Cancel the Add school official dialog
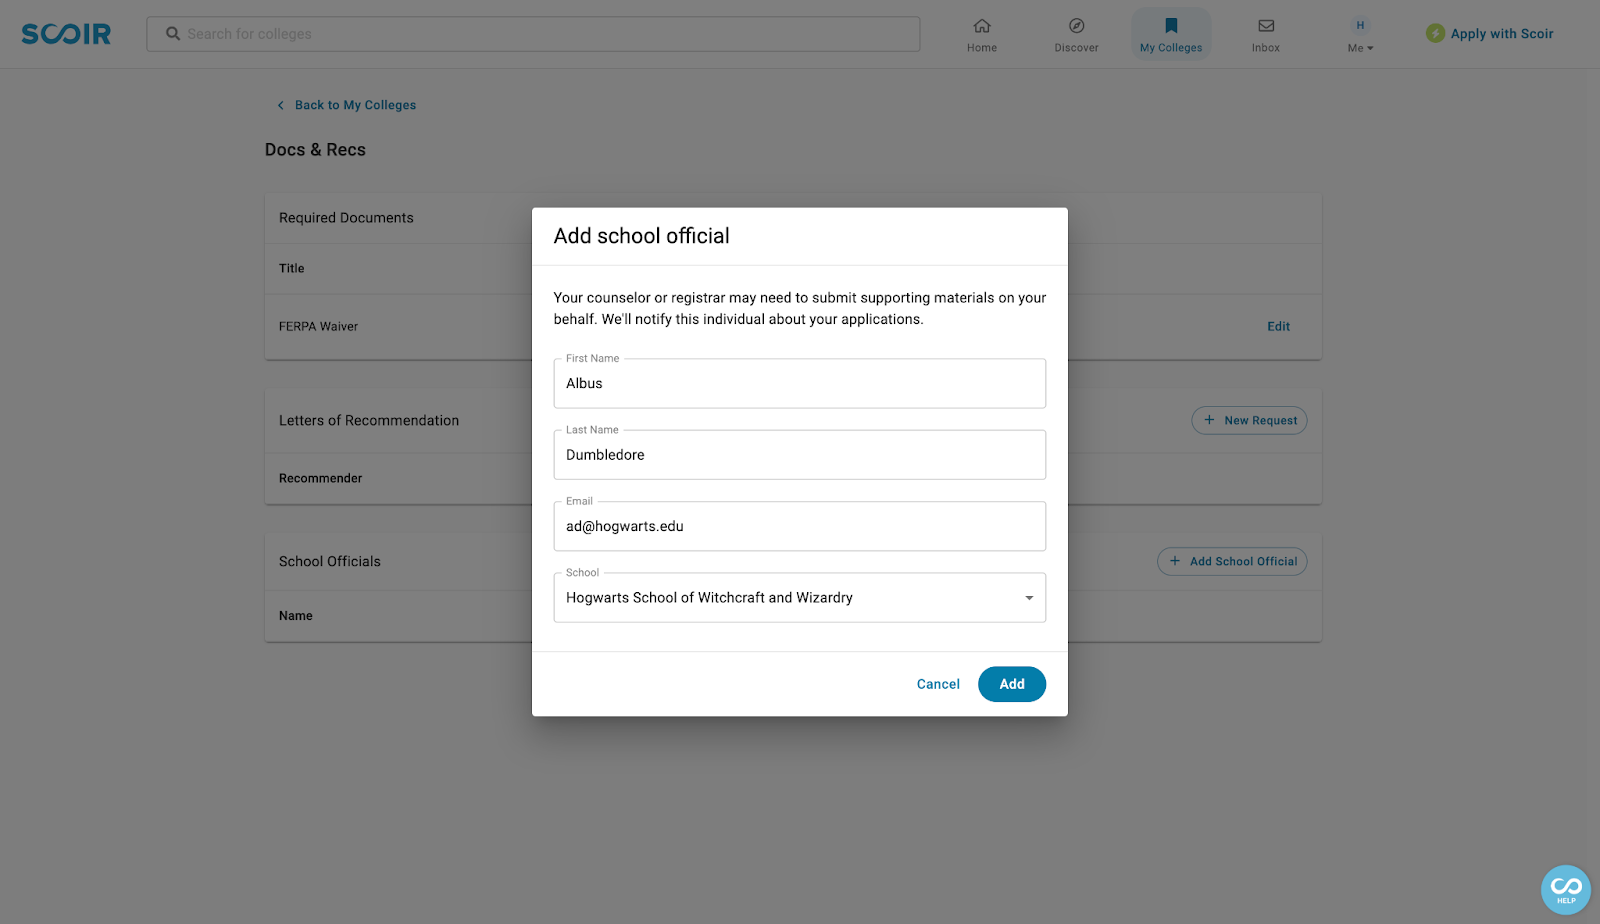Screen dimensions: 1600x924 click(x=938, y=684)
